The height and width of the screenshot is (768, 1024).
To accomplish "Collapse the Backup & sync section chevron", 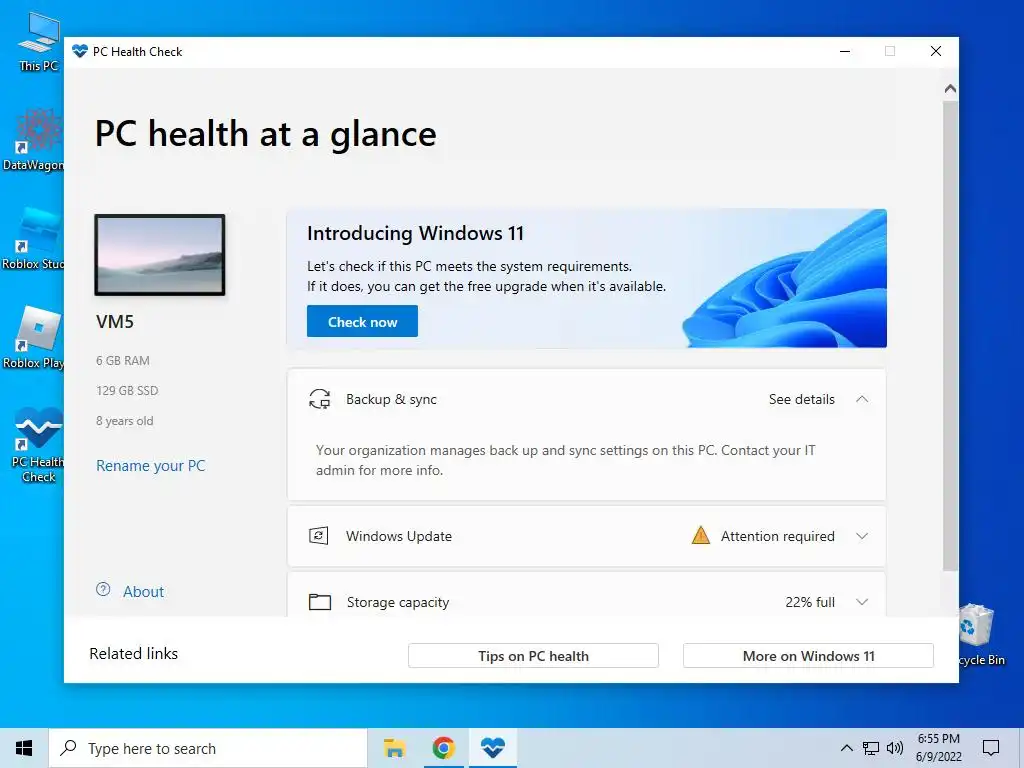I will (862, 399).
